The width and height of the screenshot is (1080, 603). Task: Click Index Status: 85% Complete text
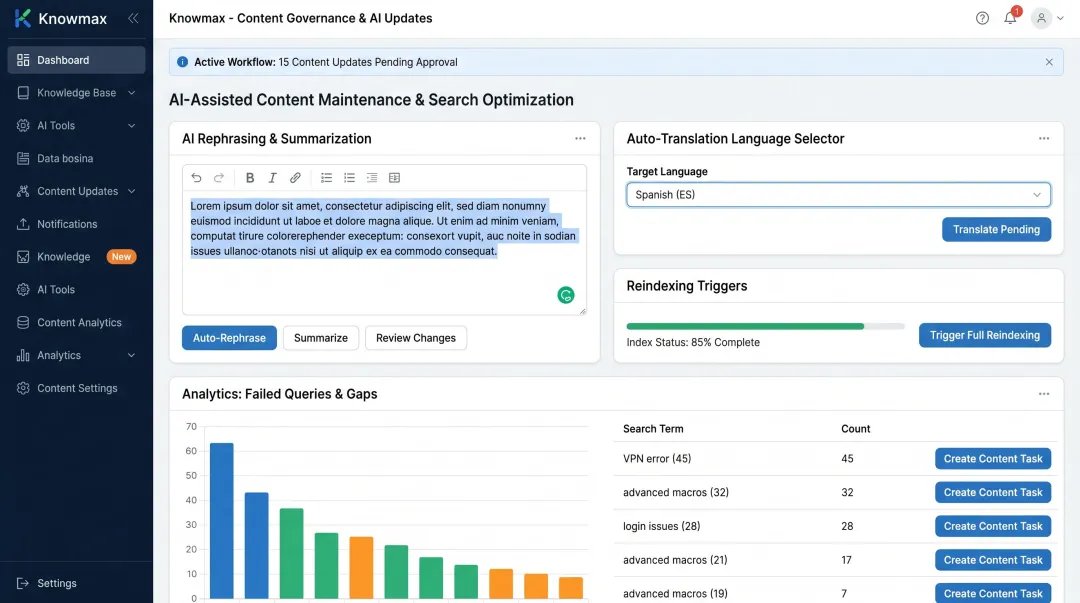[693, 342]
